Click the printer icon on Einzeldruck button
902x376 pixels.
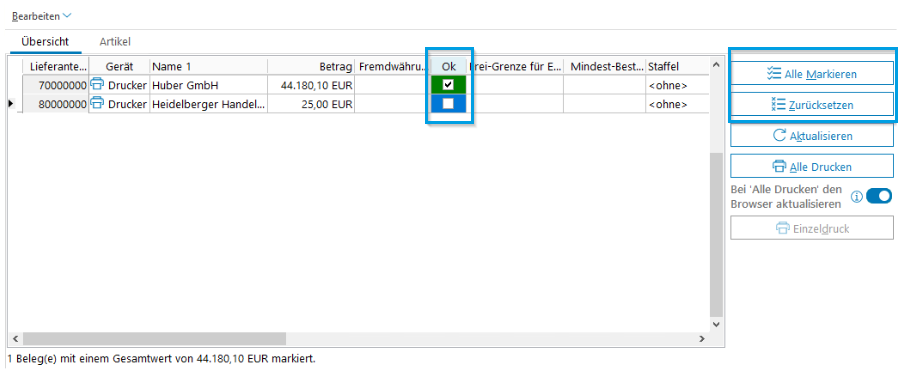[x=783, y=228]
